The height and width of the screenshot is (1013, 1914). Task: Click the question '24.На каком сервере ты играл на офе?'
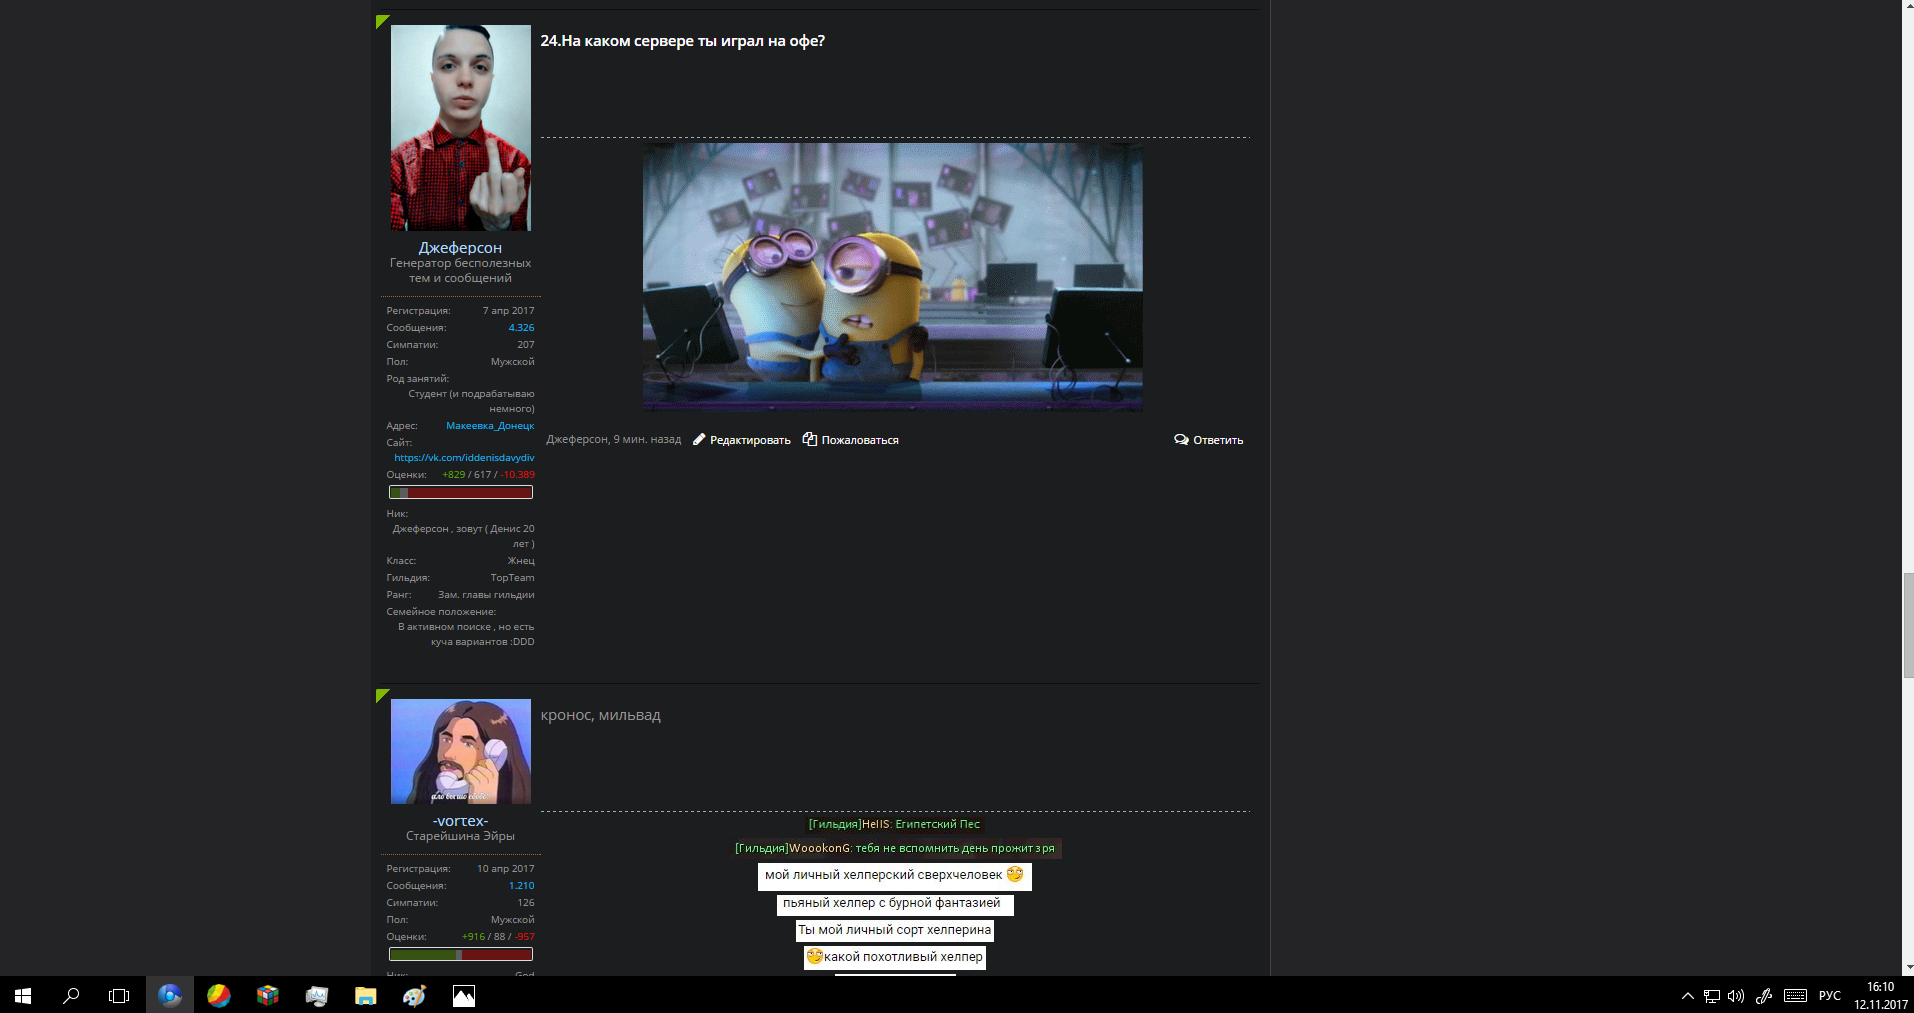point(682,41)
